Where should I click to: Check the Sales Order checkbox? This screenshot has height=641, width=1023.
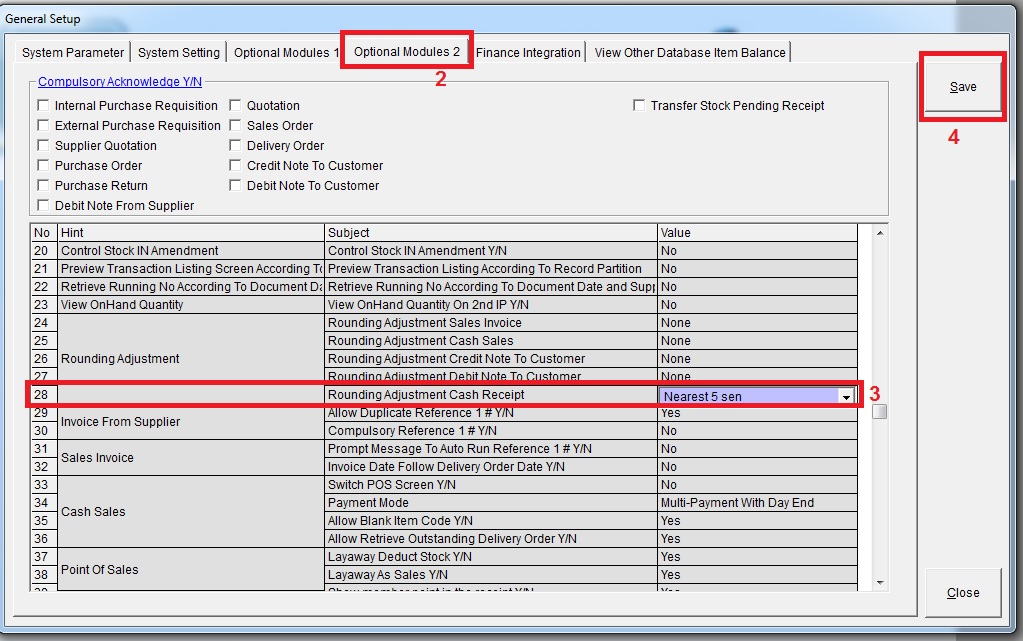(x=235, y=126)
